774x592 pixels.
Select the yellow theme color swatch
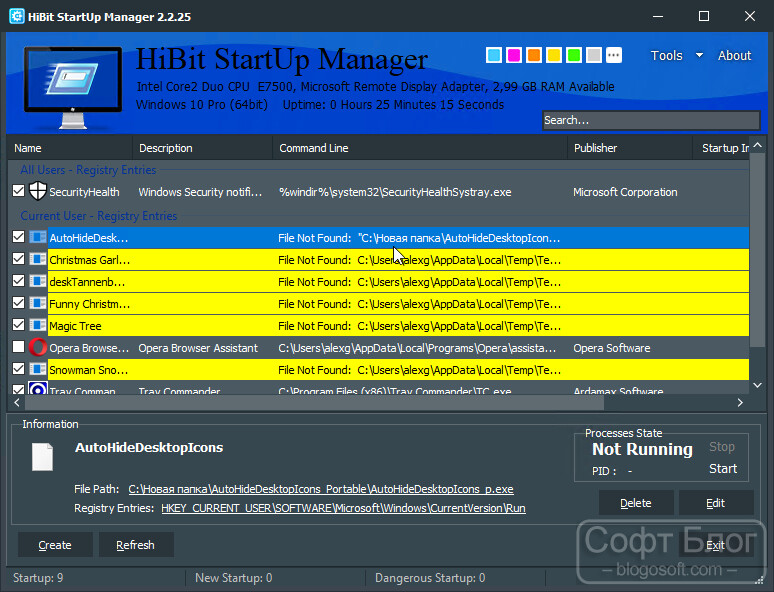[x=554, y=55]
